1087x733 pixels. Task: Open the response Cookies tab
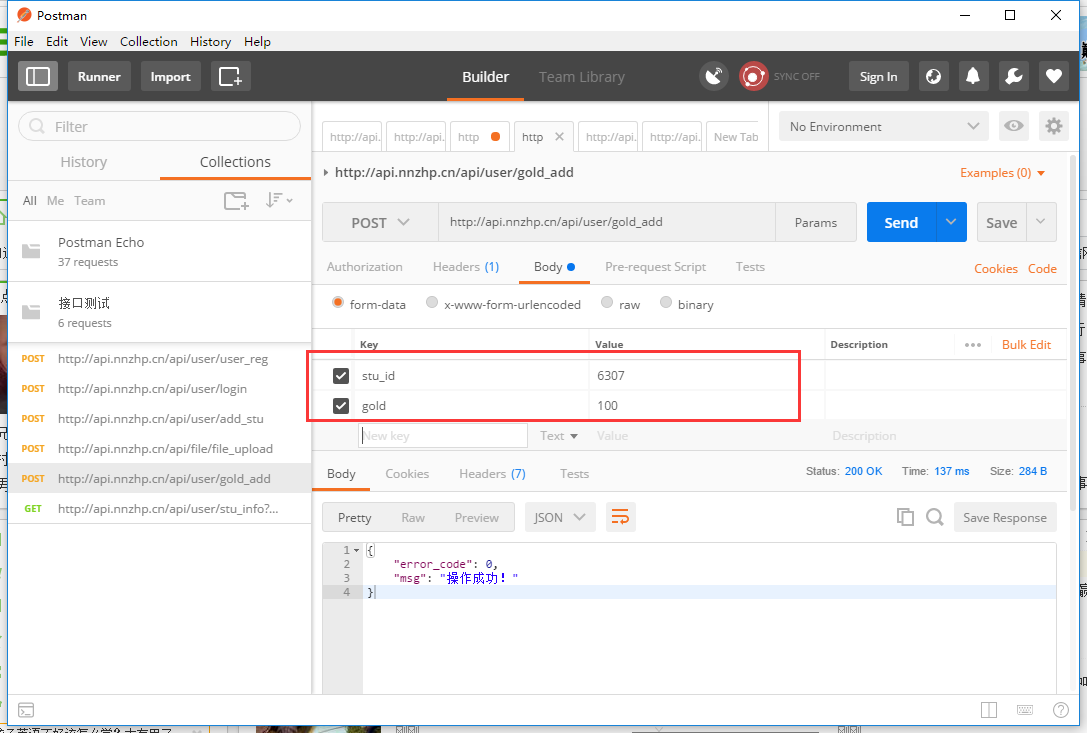(x=407, y=474)
